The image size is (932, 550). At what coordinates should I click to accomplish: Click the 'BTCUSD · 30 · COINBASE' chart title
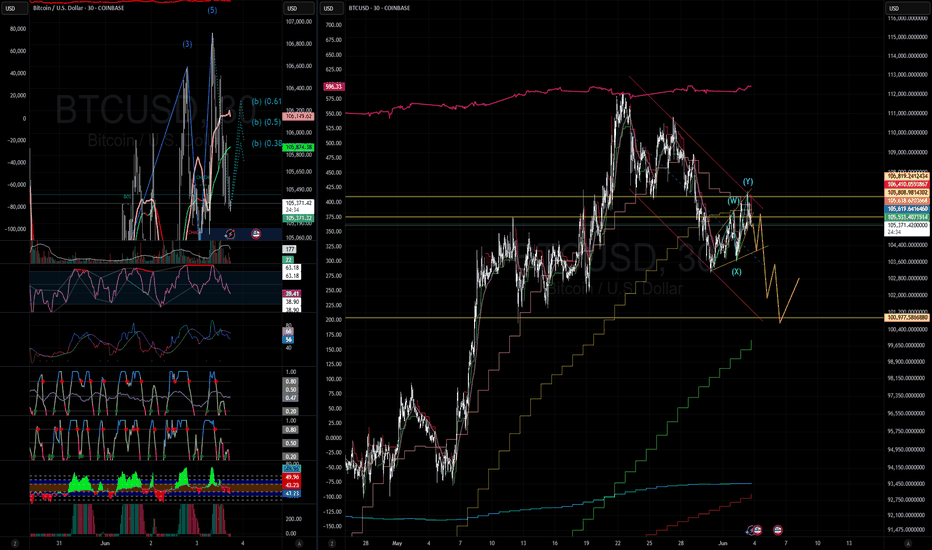(379, 8)
